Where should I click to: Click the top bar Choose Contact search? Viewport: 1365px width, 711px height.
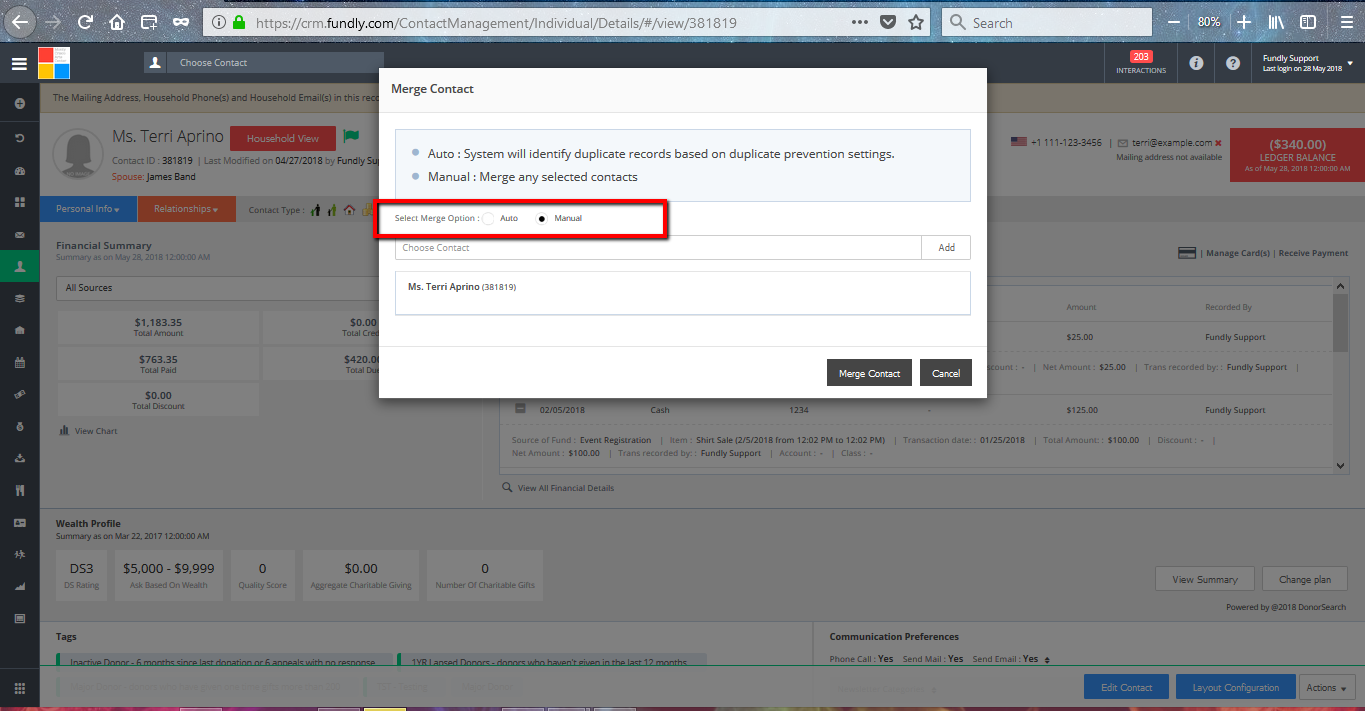[275, 63]
